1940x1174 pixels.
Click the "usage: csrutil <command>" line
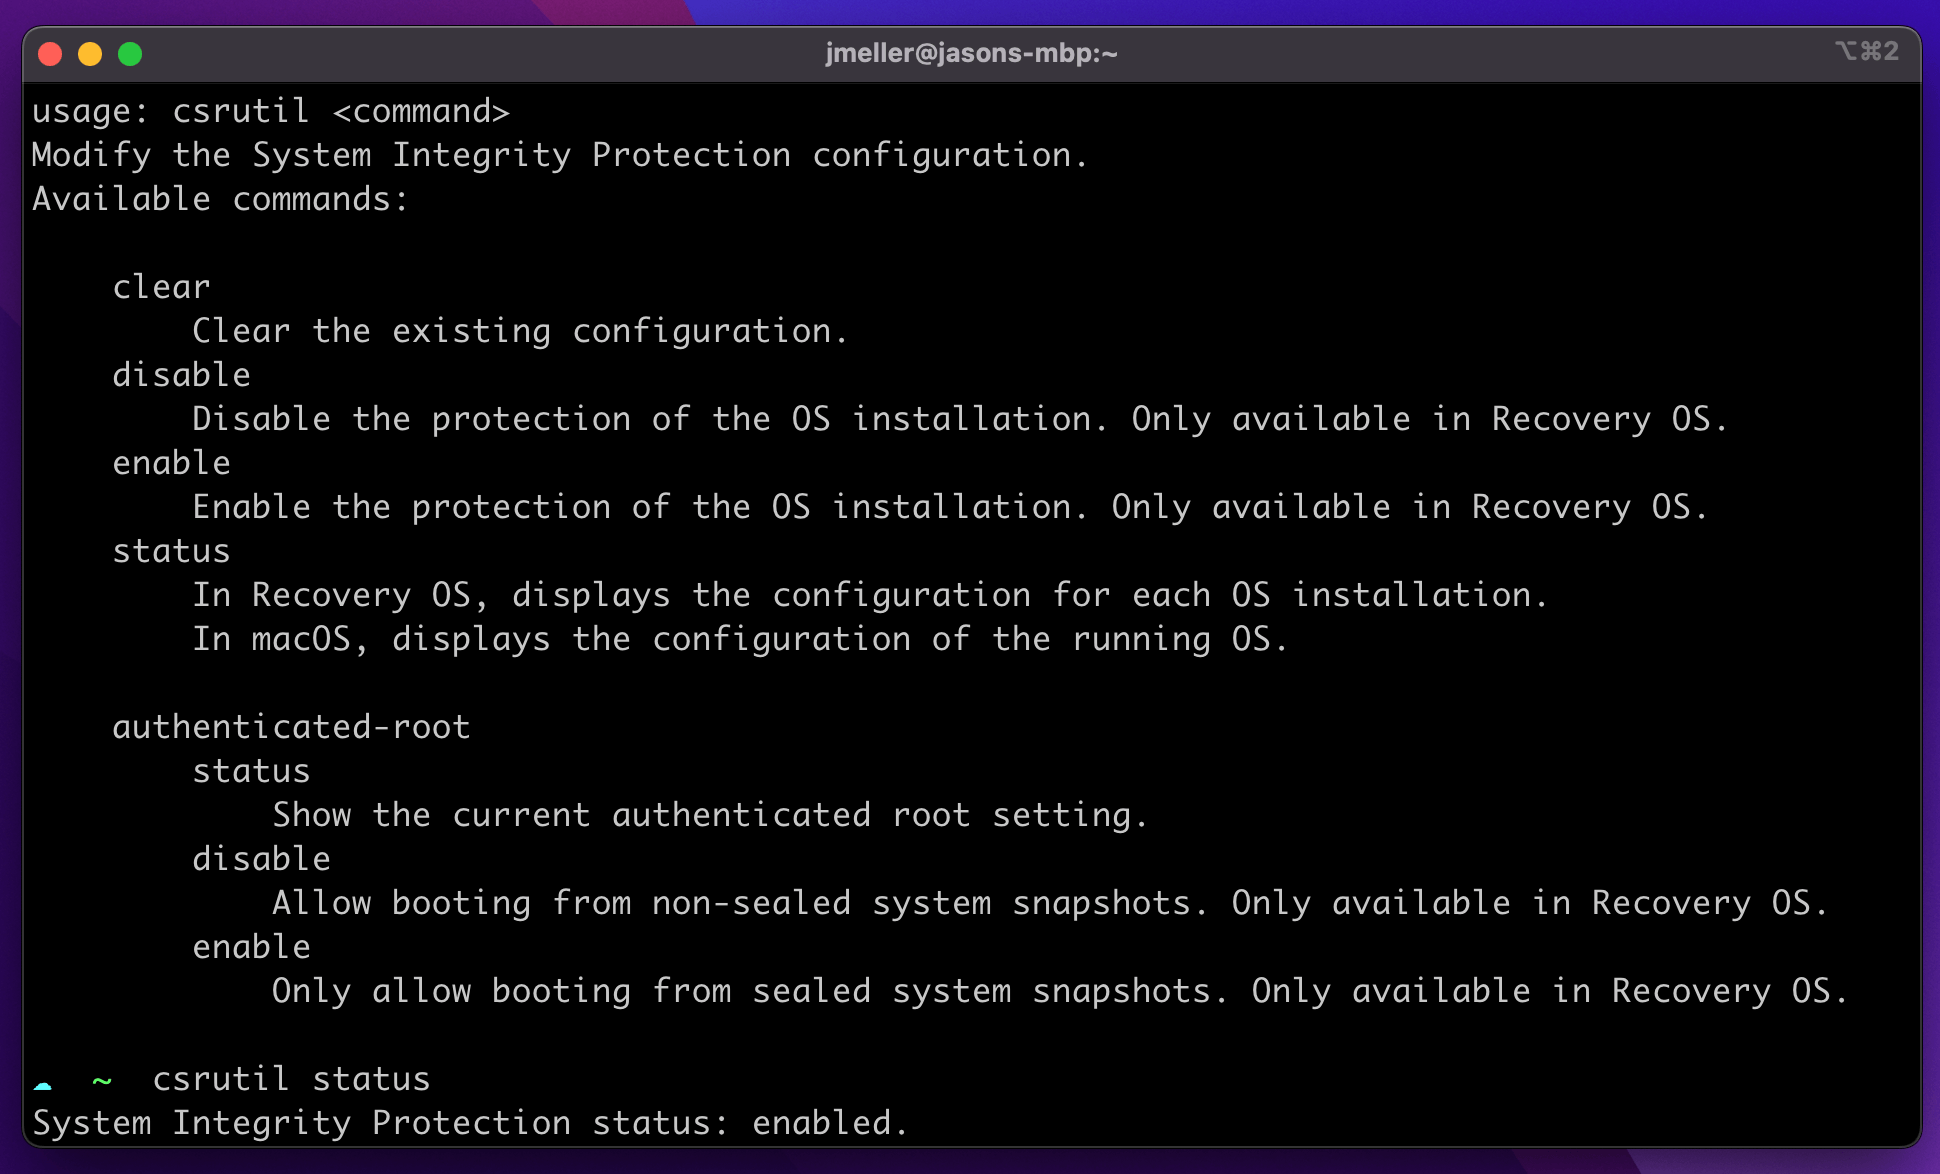[x=270, y=111]
